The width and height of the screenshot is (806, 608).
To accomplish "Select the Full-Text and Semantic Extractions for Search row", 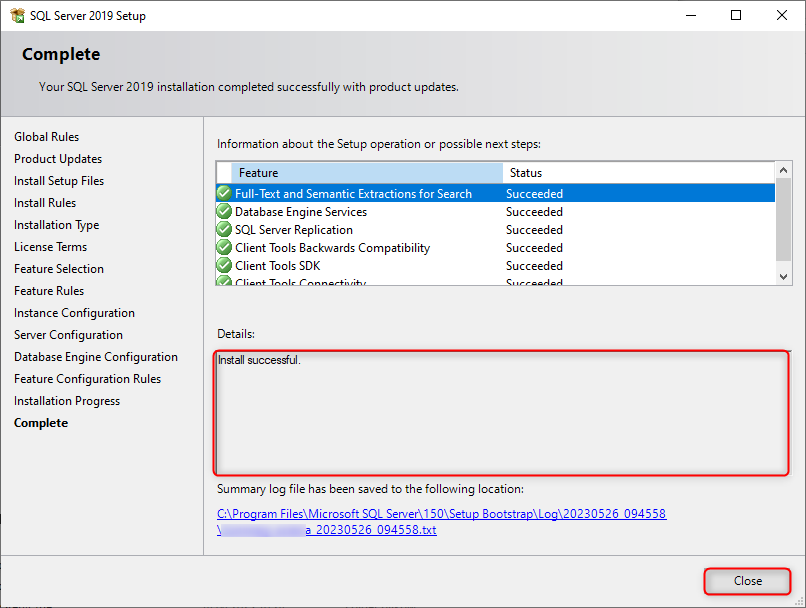I will (496, 193).
